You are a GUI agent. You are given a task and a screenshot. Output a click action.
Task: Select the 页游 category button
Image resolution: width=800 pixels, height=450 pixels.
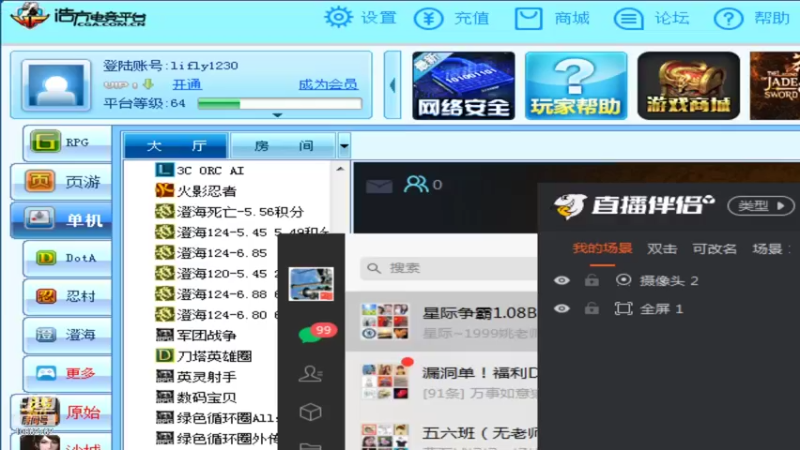(61, 182)
